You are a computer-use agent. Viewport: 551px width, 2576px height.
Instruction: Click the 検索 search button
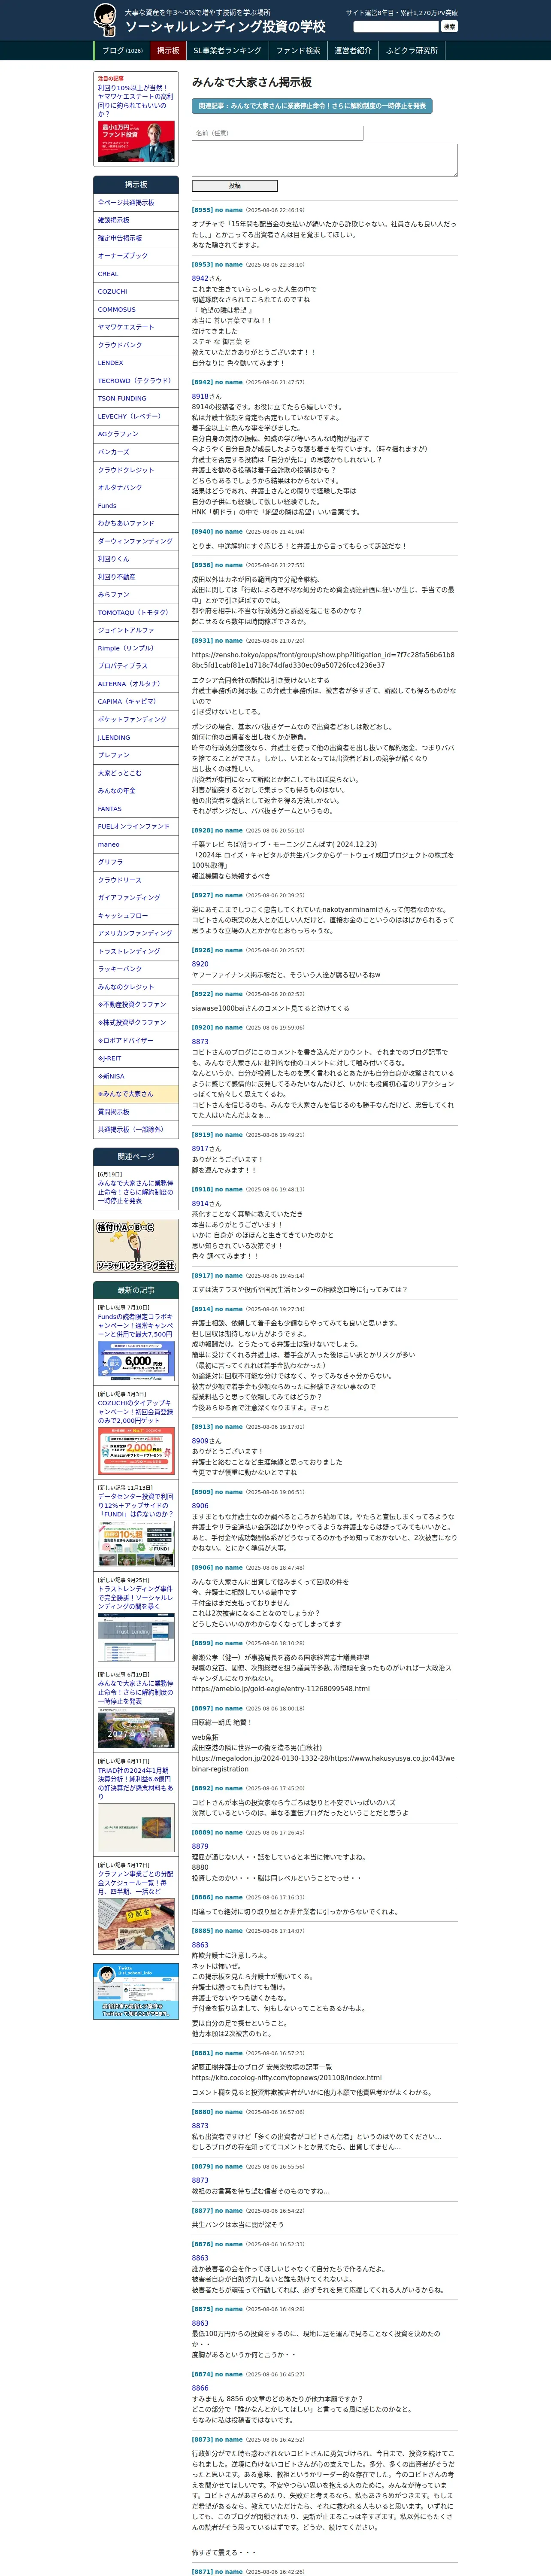point(449,27)
